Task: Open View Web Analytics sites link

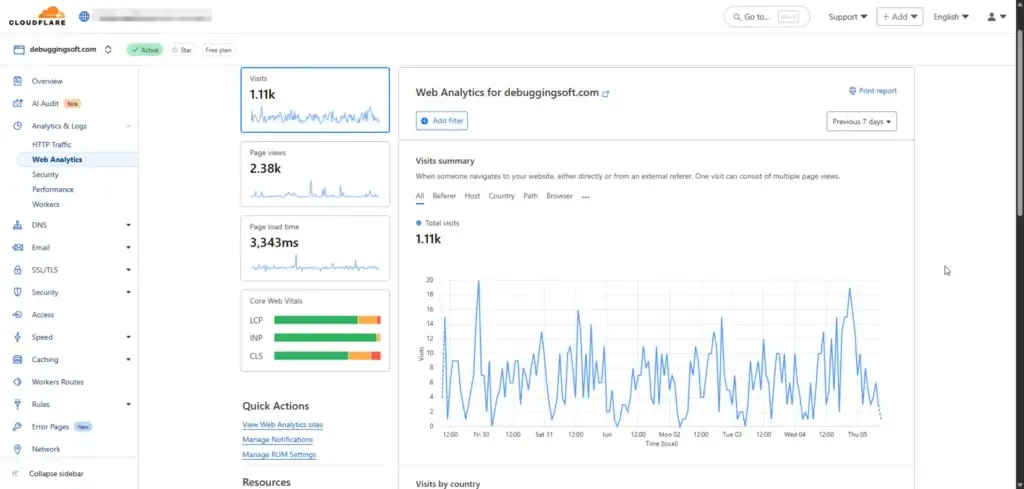Action: pos(283,424)
